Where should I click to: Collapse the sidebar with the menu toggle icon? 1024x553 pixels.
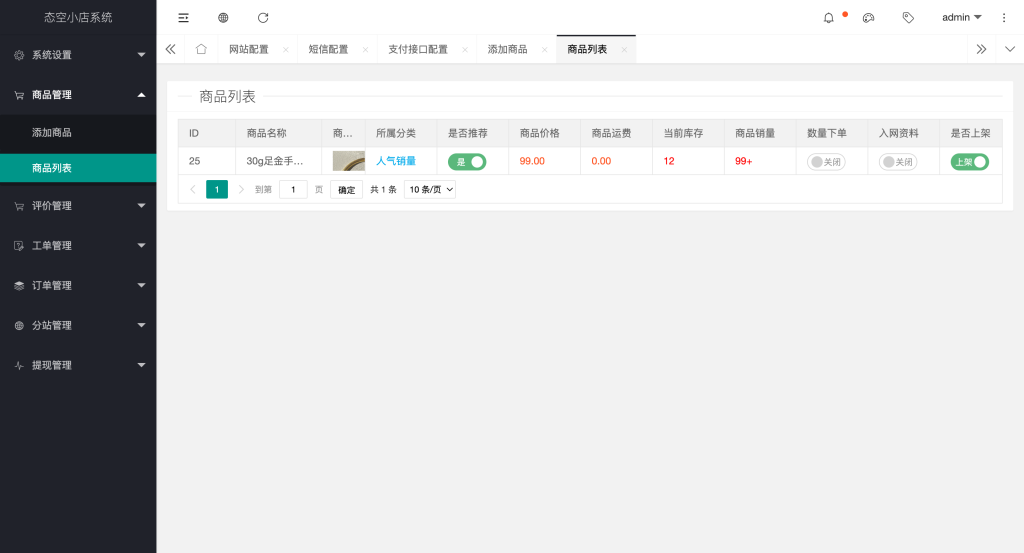pos(184,18)
